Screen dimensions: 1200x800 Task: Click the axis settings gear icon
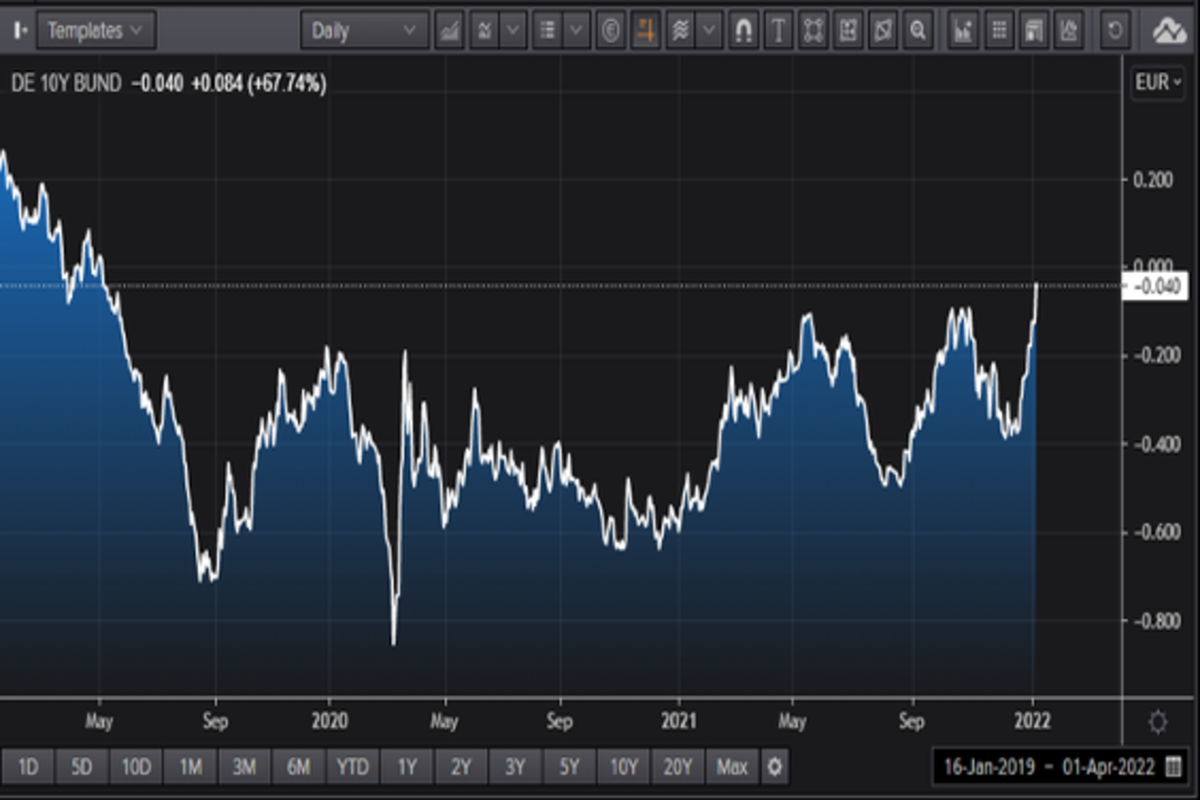[x=1158, y=721]
